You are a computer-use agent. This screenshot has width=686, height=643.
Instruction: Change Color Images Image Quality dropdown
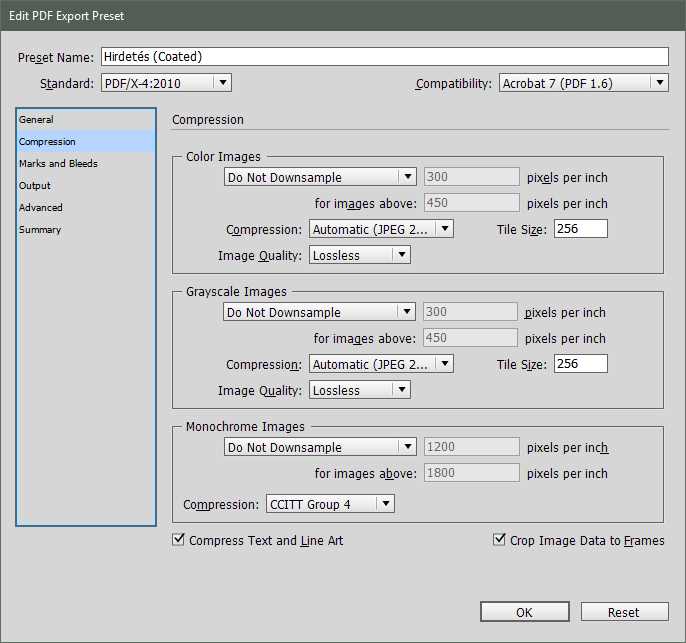[x=359, y=255]
